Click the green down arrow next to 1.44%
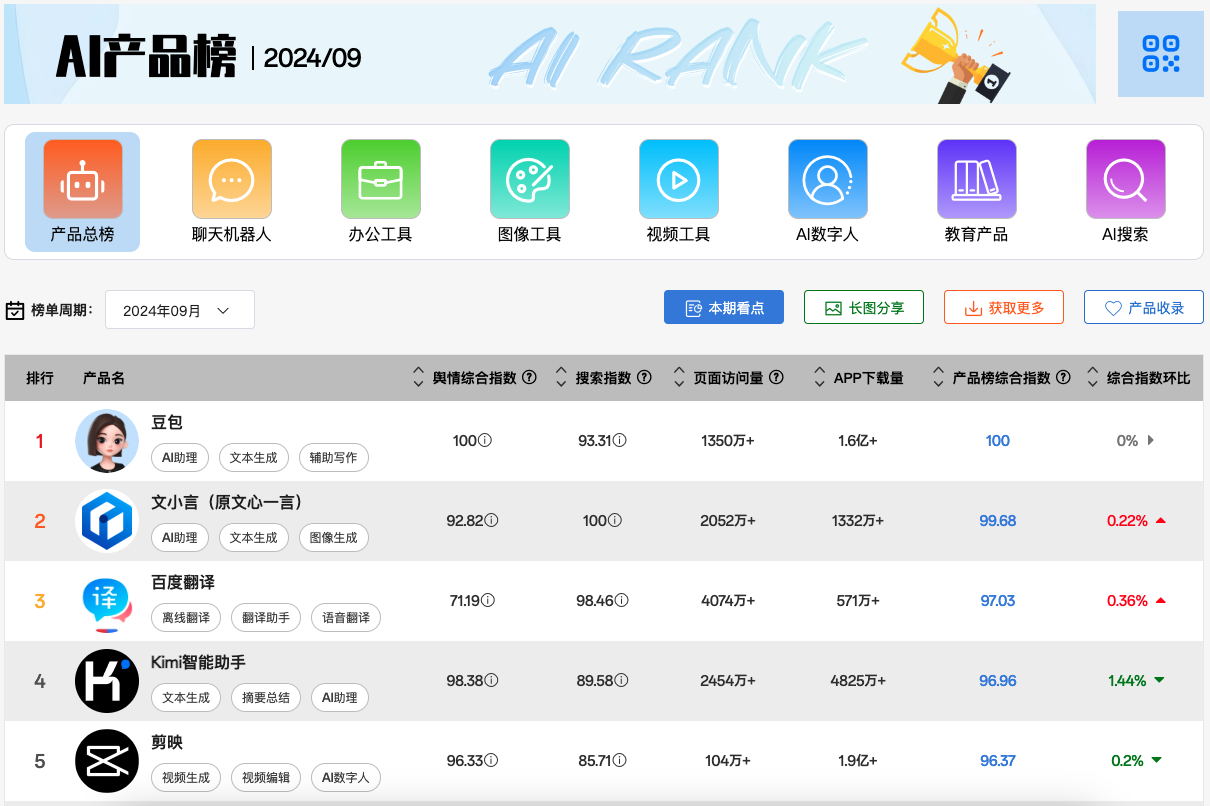Screen dimensions: 1210x806 tap(1159, 680)
